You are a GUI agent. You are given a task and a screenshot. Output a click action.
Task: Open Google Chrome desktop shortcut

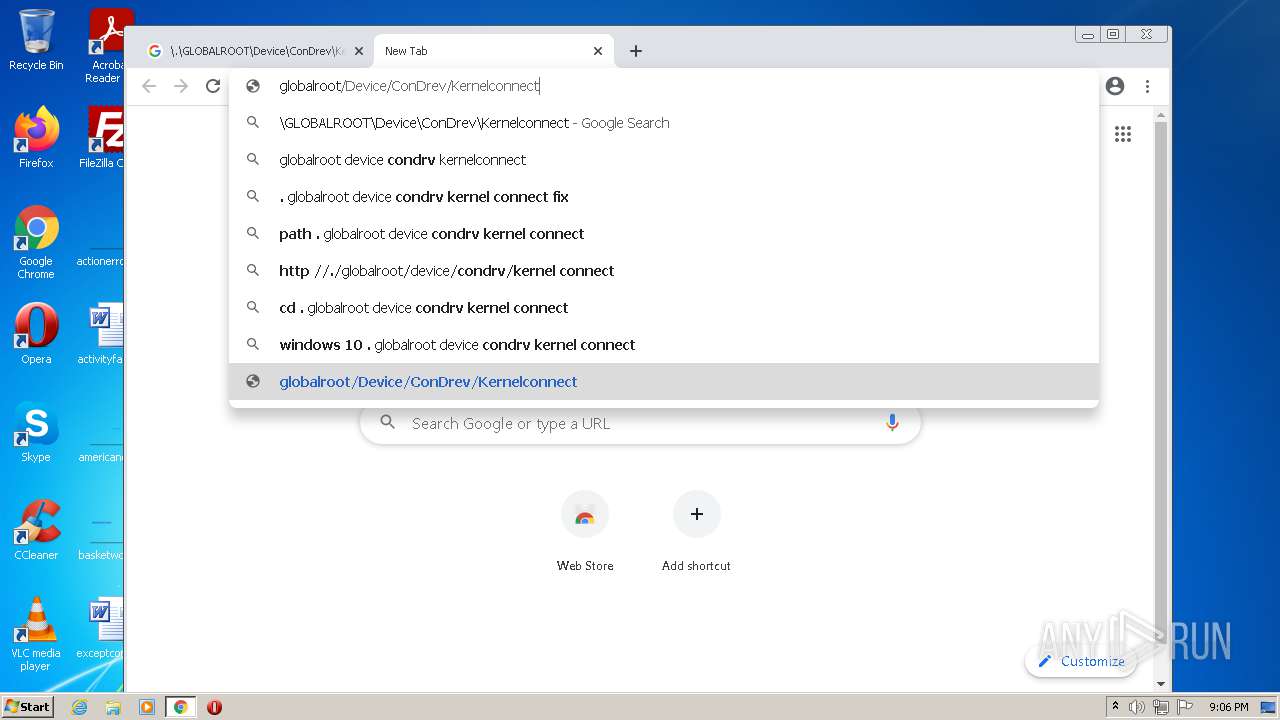pyautogui.click(x=36, y=242)
